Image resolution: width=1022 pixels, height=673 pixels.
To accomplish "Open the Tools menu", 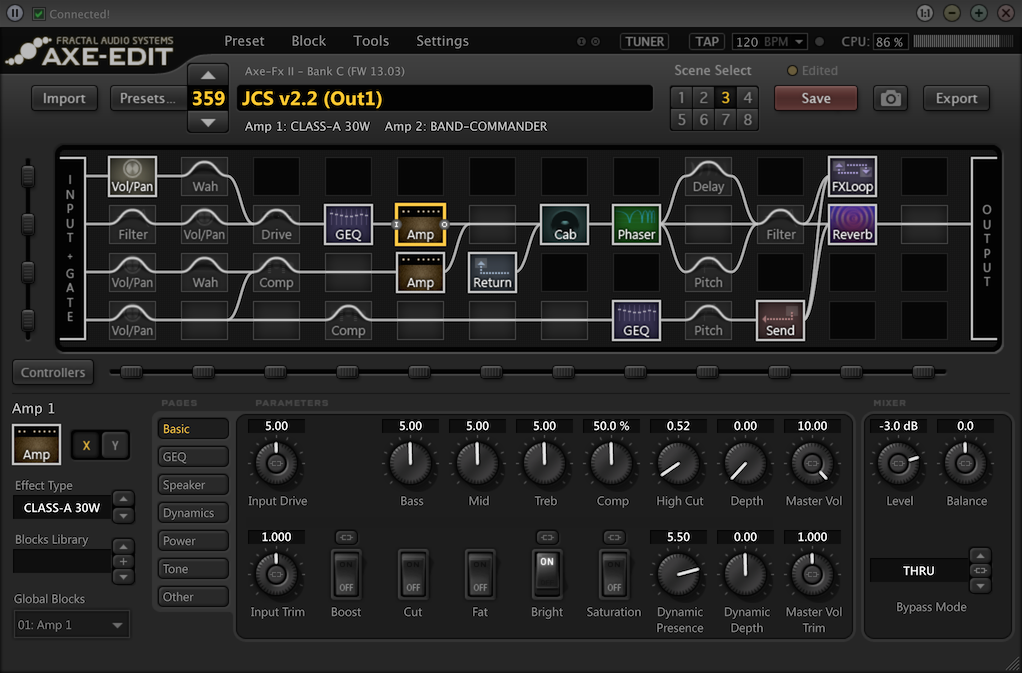I will point(371,41).
